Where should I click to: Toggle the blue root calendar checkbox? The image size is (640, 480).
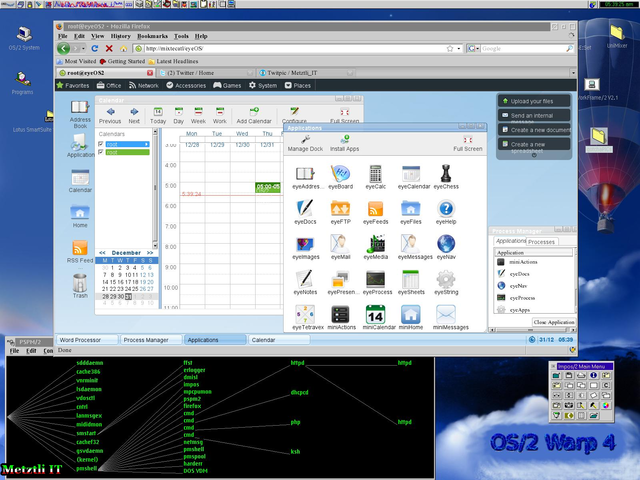coord(101,144)
